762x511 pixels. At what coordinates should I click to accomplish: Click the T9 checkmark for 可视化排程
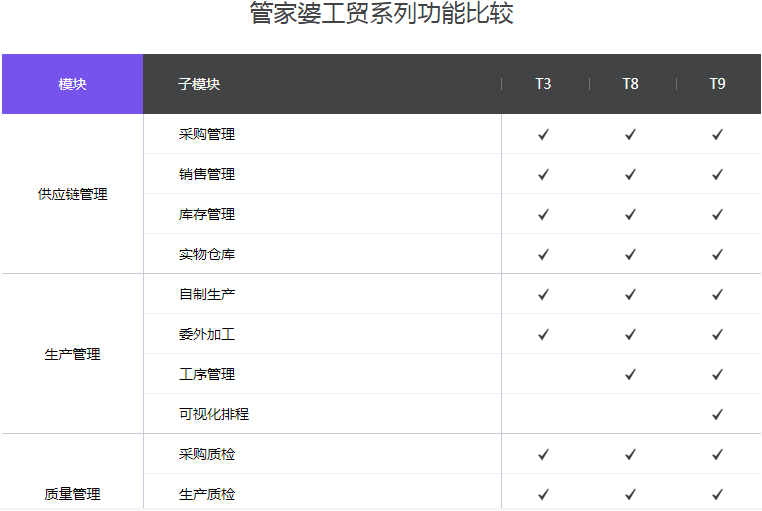(x=717, y=414)
